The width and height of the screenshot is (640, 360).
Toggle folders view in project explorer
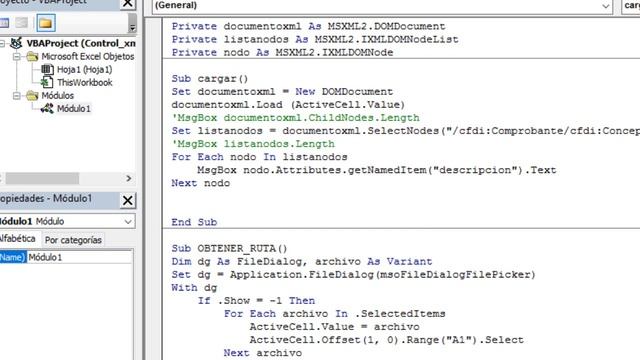pos(46,23)
